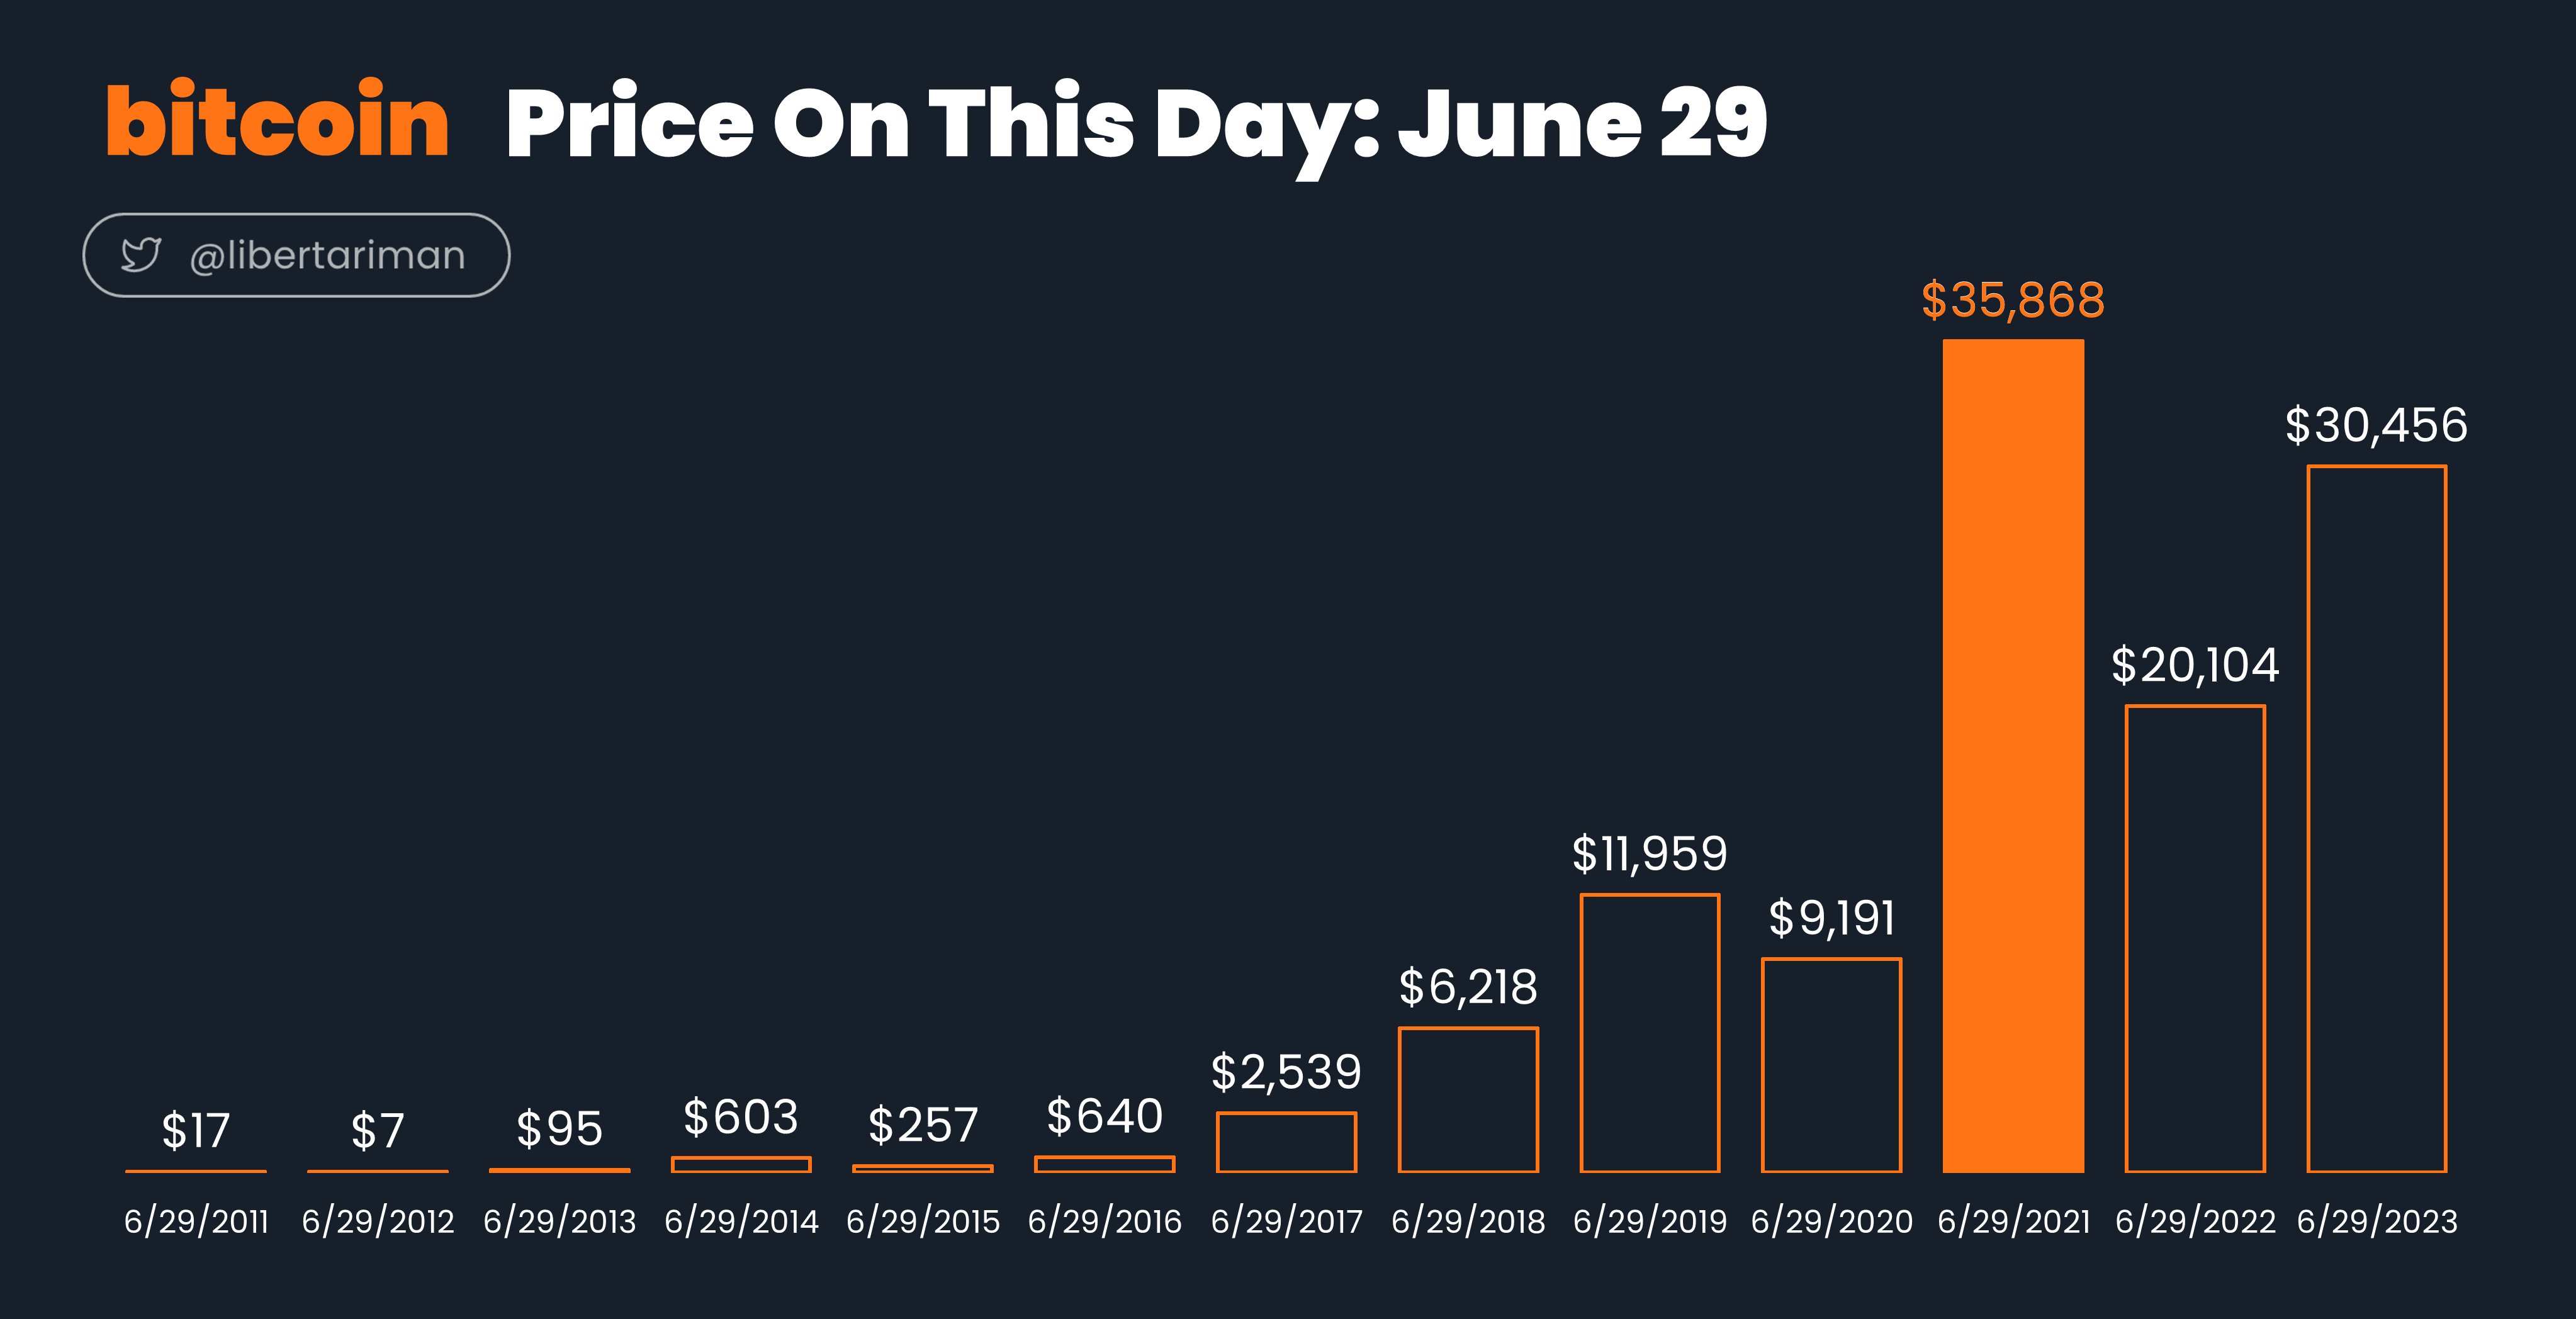The image size is (2576, 1319).
Task: Click the $9,191 price label
Action: [x=1832, y=918]
